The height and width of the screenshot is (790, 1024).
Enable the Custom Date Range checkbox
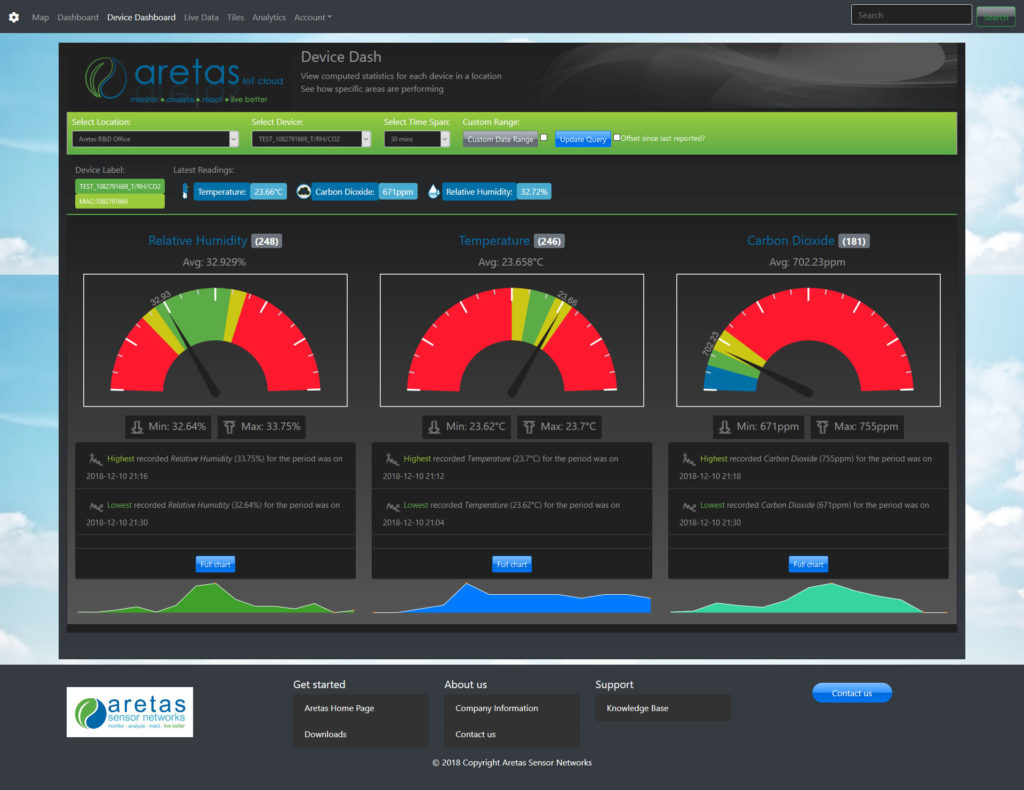click(544, 138)
